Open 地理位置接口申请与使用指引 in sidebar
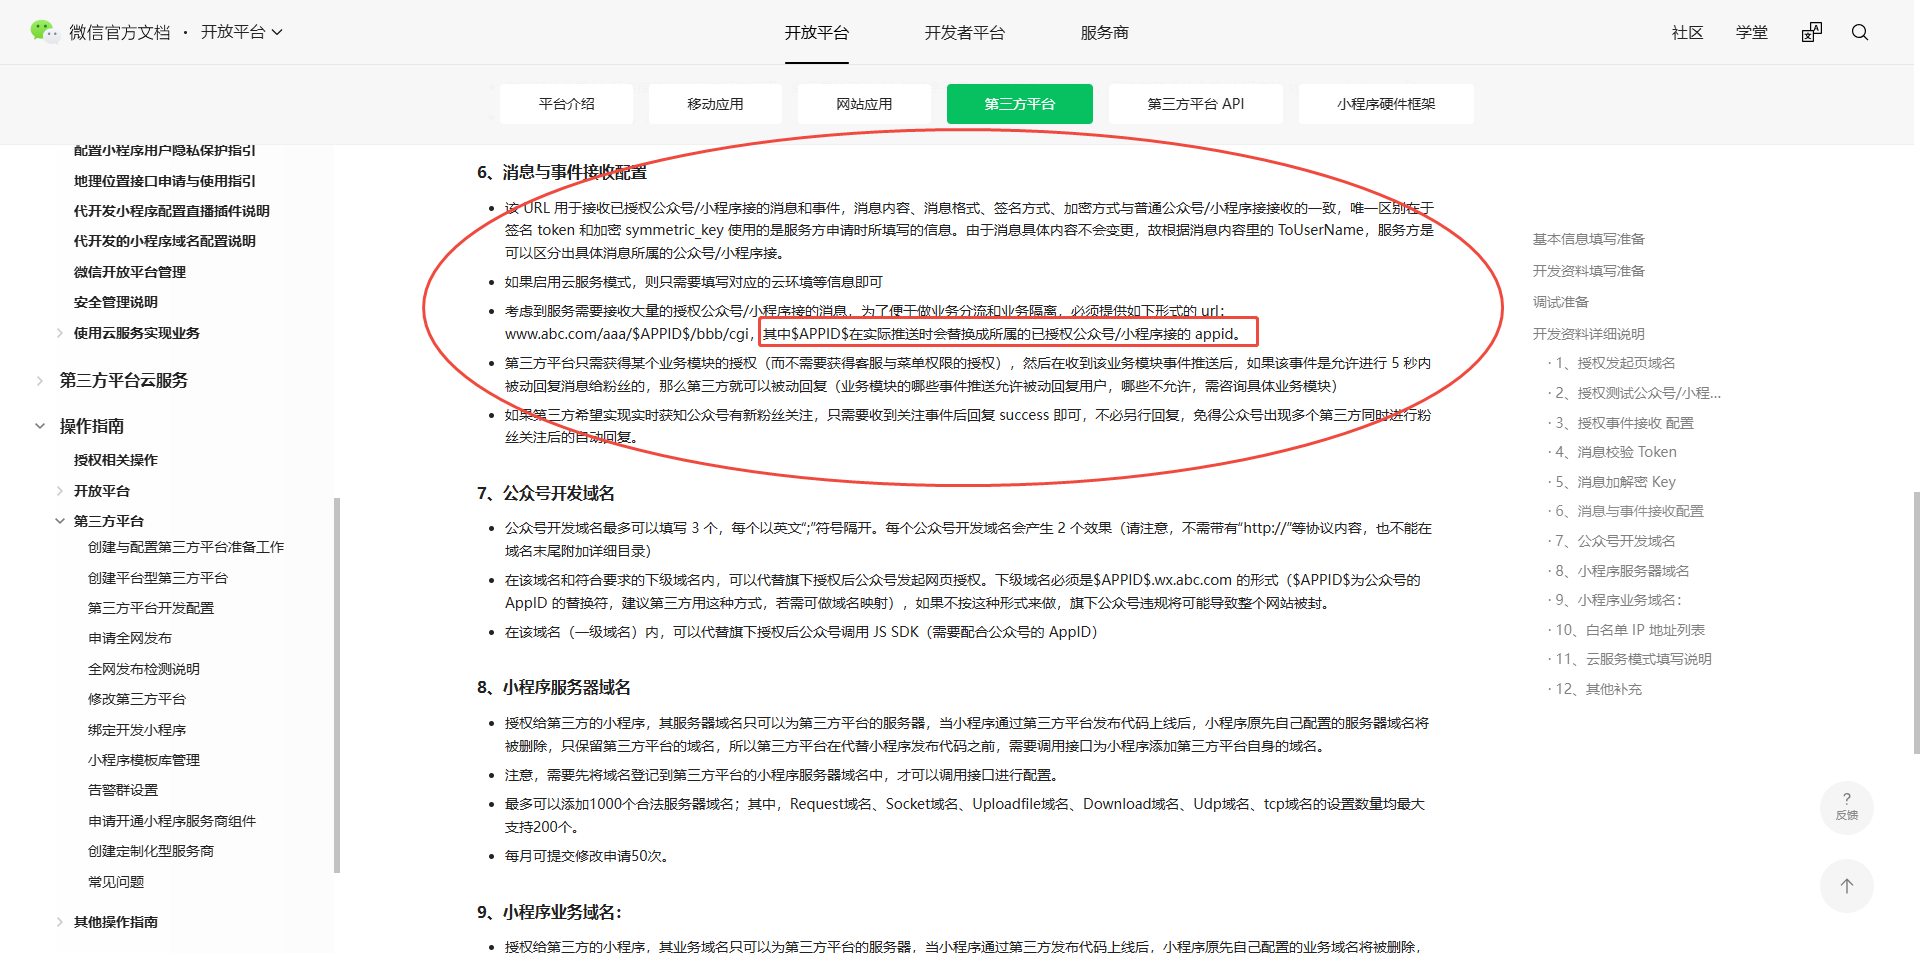1920x953 pixels. click(x=165, y=181)
